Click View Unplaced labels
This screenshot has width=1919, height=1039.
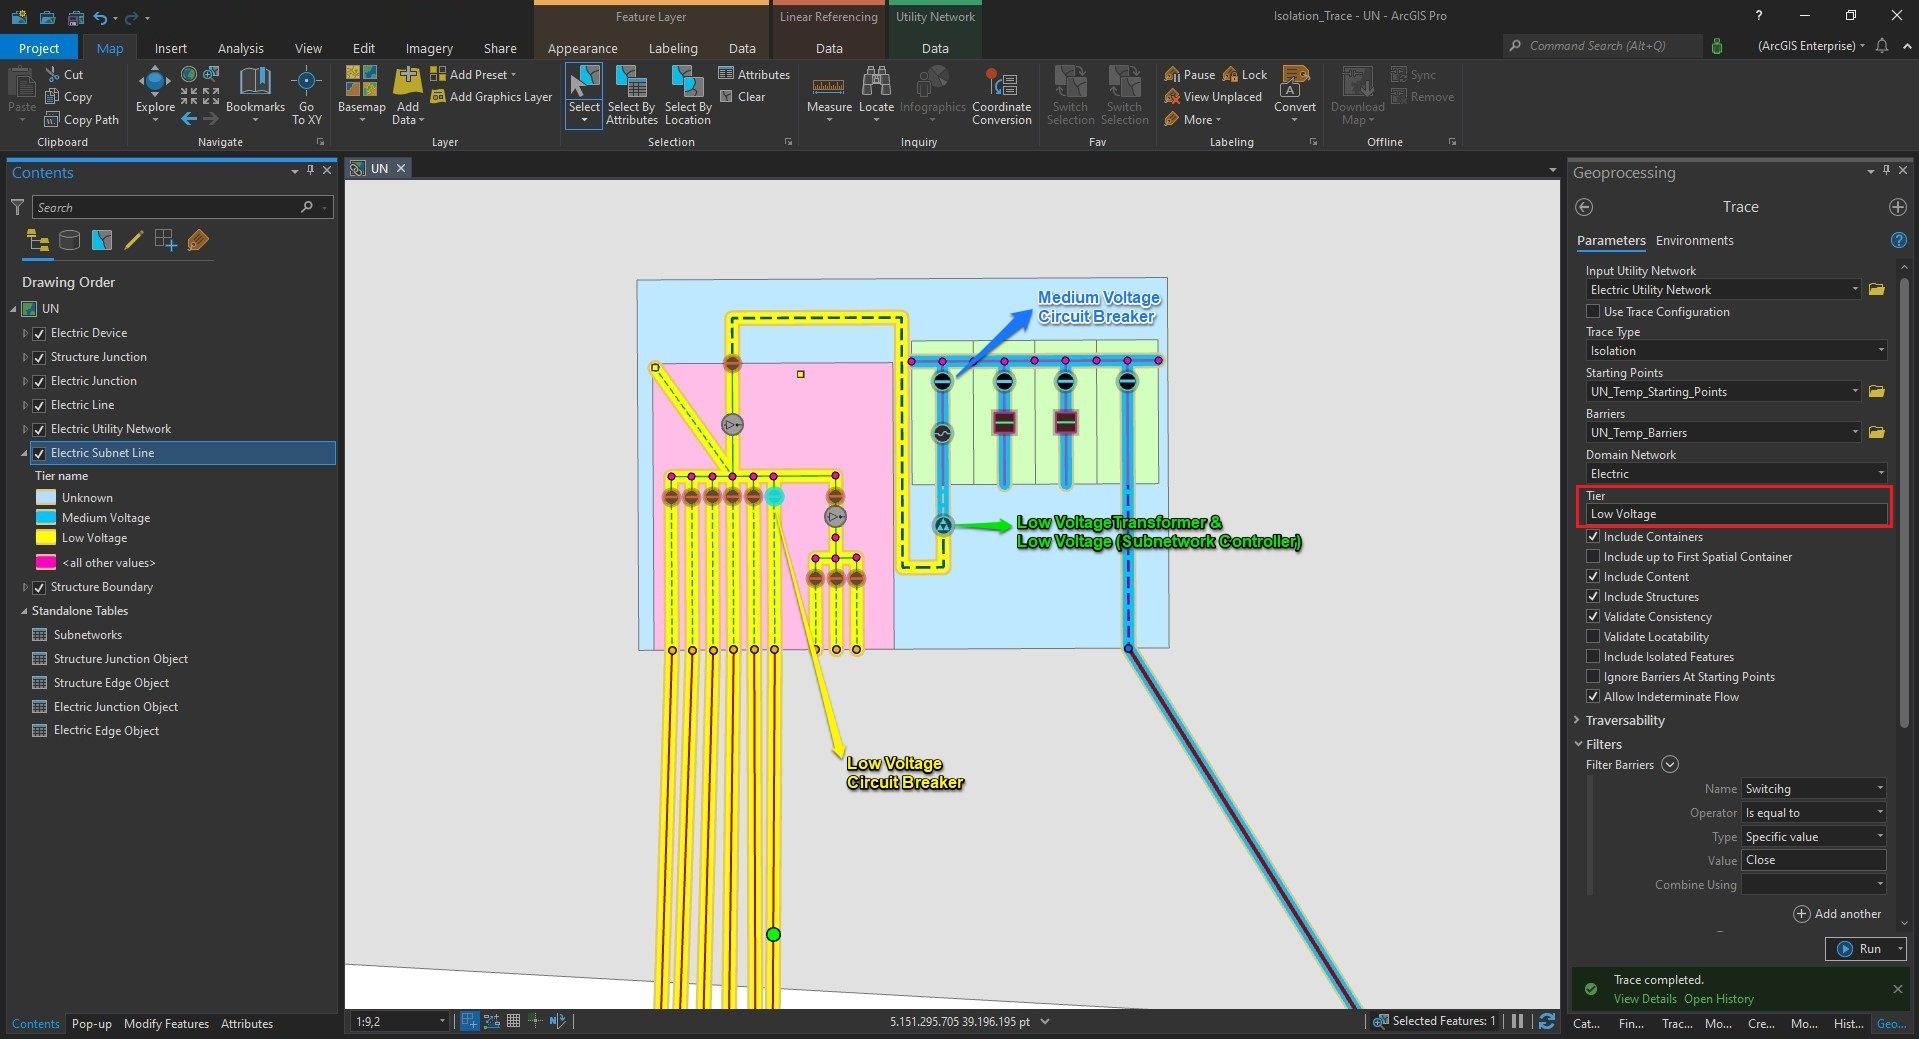pyautogui.click(x=1213, y=97)
